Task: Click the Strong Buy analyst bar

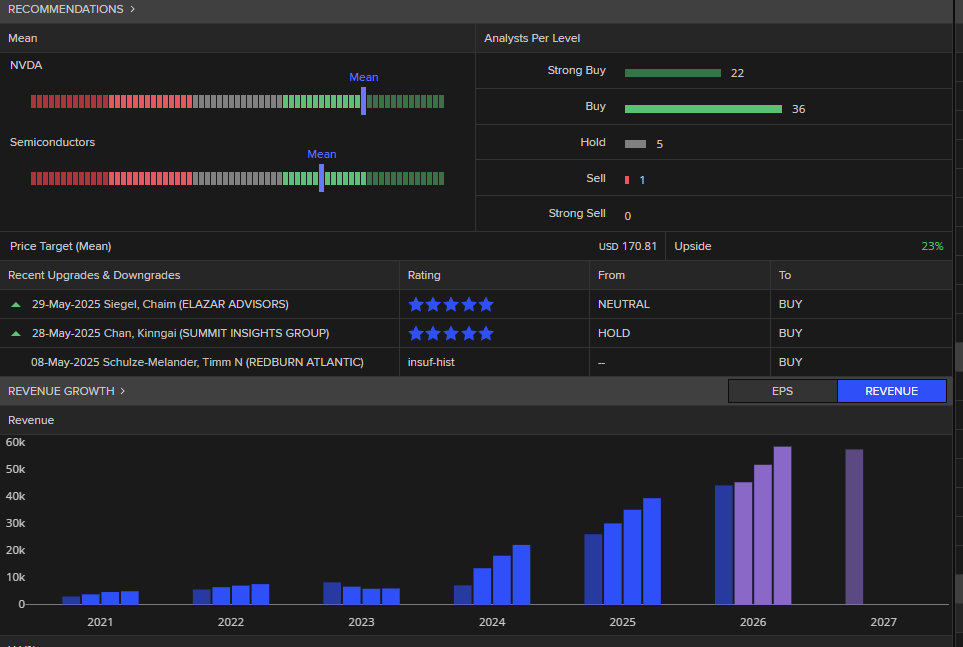Action: click(x=672, y=73)
